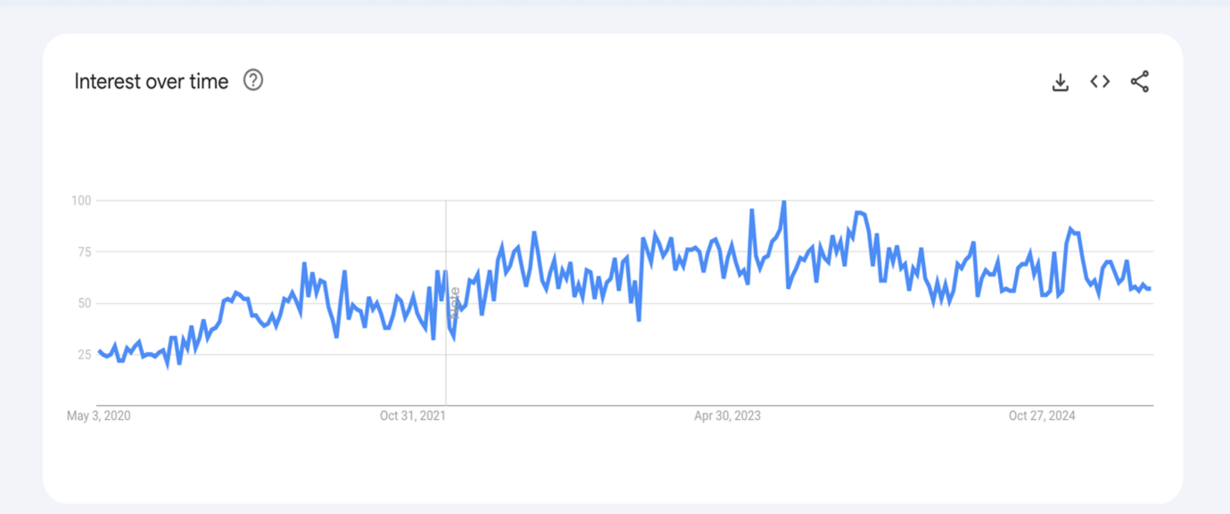This screenshot has height=514, width=1230.
Task: Click the Note marker on the chart
Action: pyautogui.click(x=455, y=301)
